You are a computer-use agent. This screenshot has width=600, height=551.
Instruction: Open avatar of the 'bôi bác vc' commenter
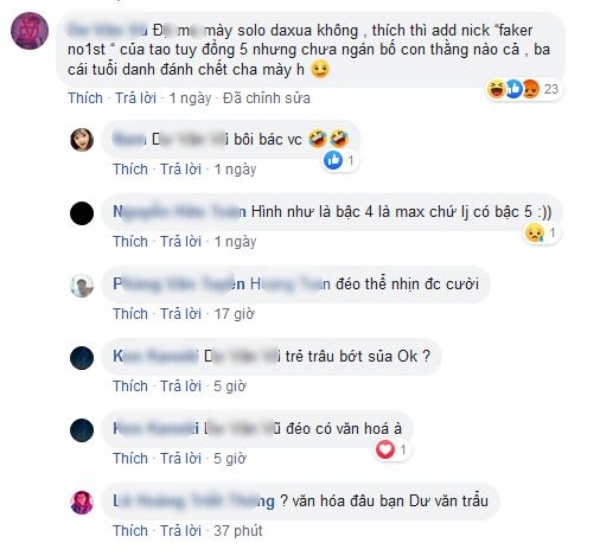[82, 140]
